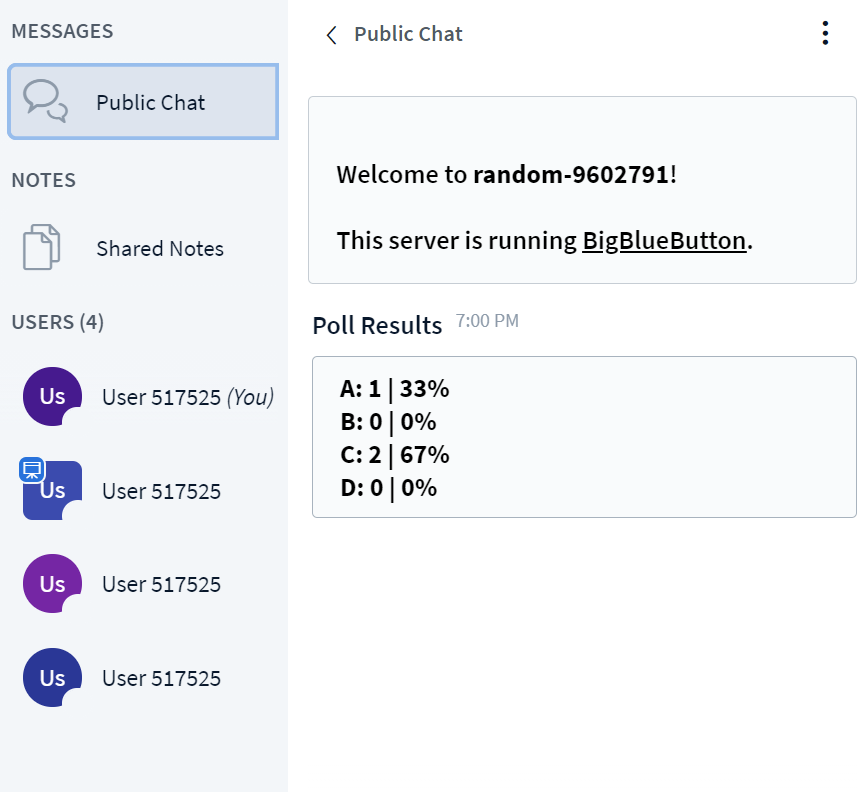Click the poll result line C: 2 | 67%
863x792 pixels.
pos(394,455)
